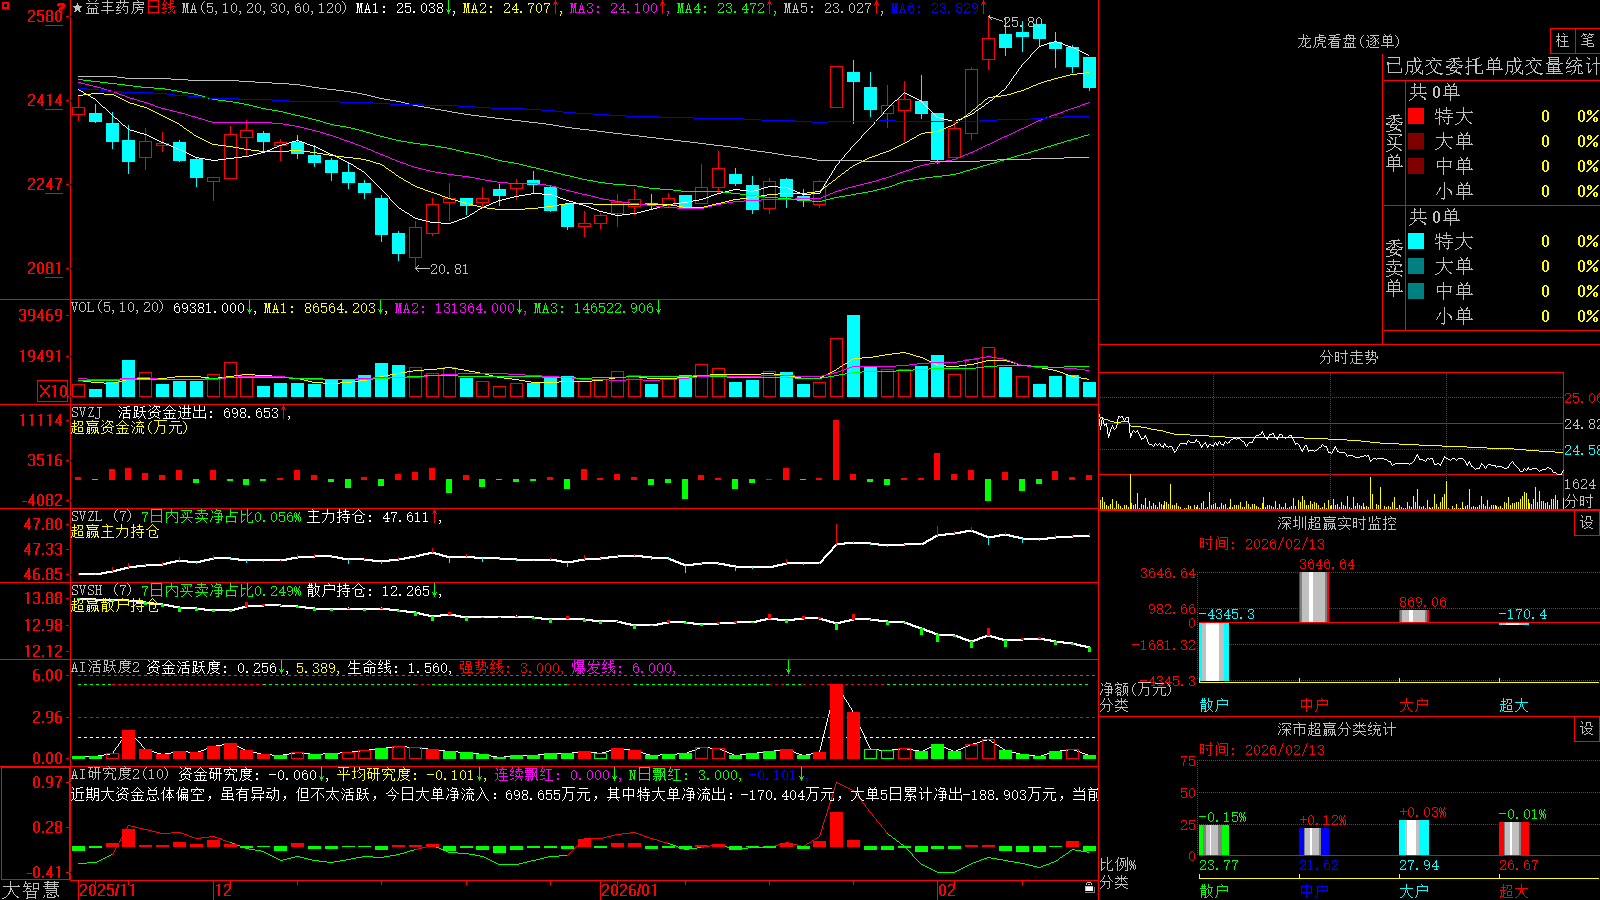Click the AI活跃度2 indicator name
Image resolution: width=1600 pixels, height=900 pixels.
coord(105,668)
